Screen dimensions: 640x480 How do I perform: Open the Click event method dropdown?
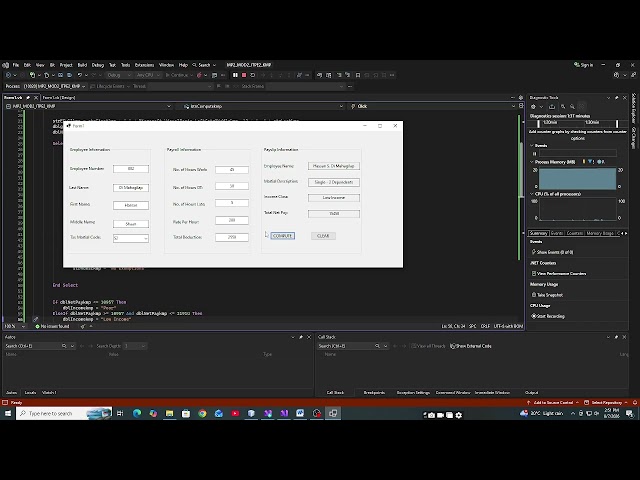click(433, 106)
